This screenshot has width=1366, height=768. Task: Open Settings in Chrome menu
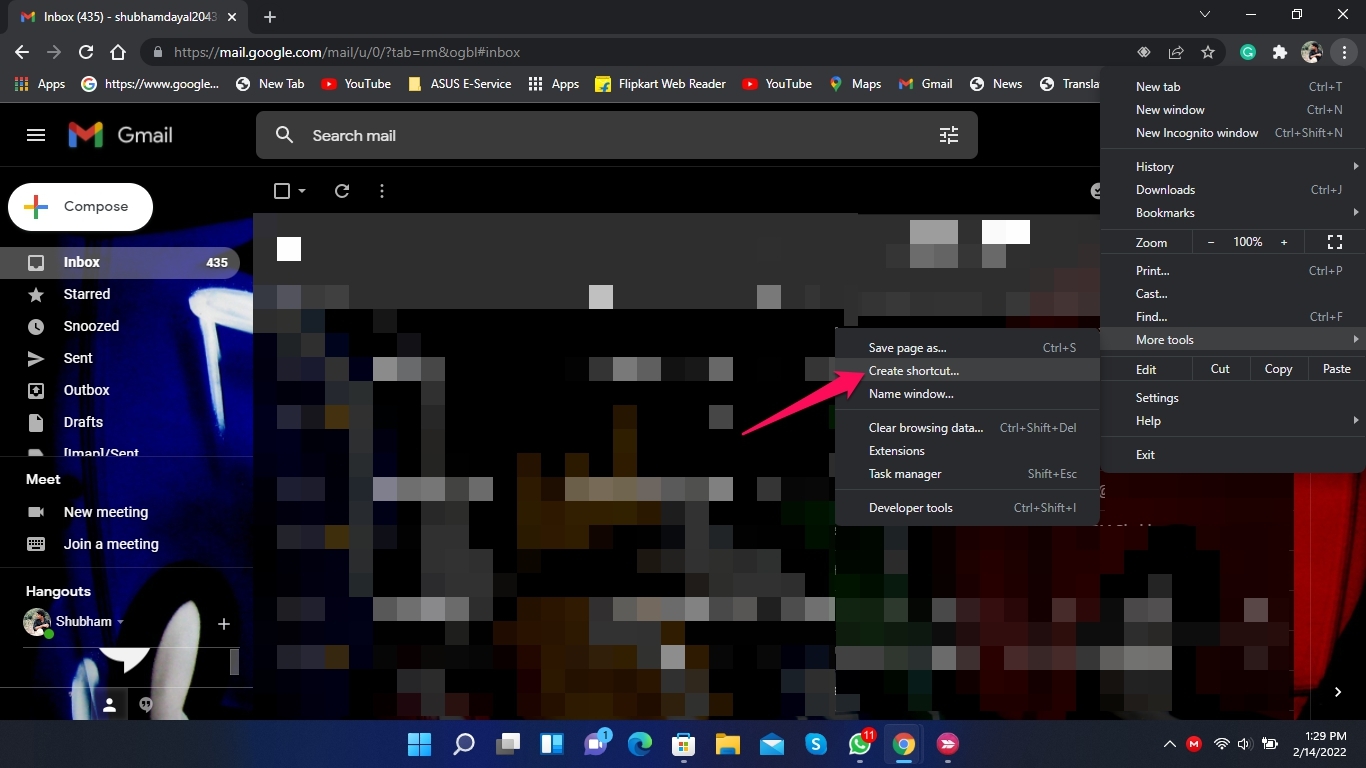click(x=1232, y=397)
